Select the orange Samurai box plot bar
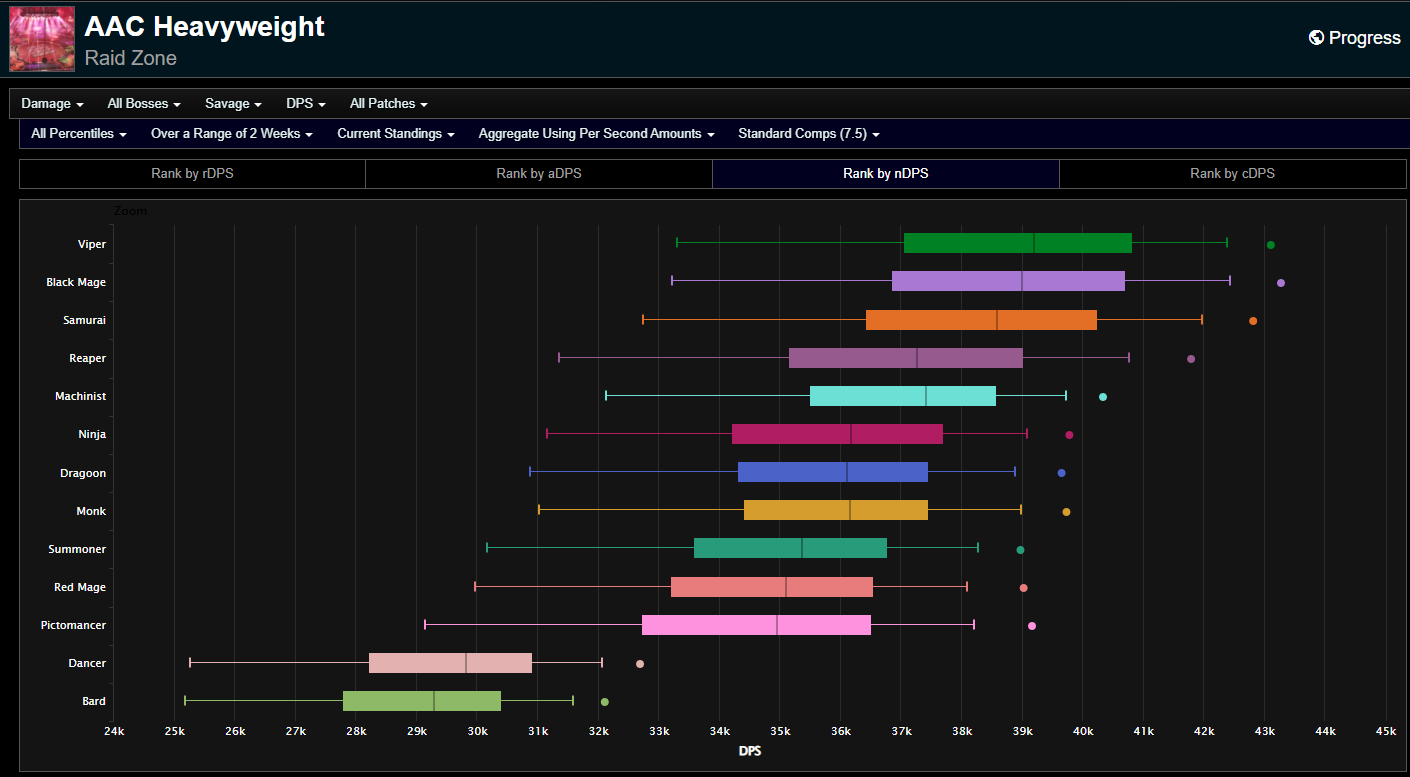 point(981,320)
